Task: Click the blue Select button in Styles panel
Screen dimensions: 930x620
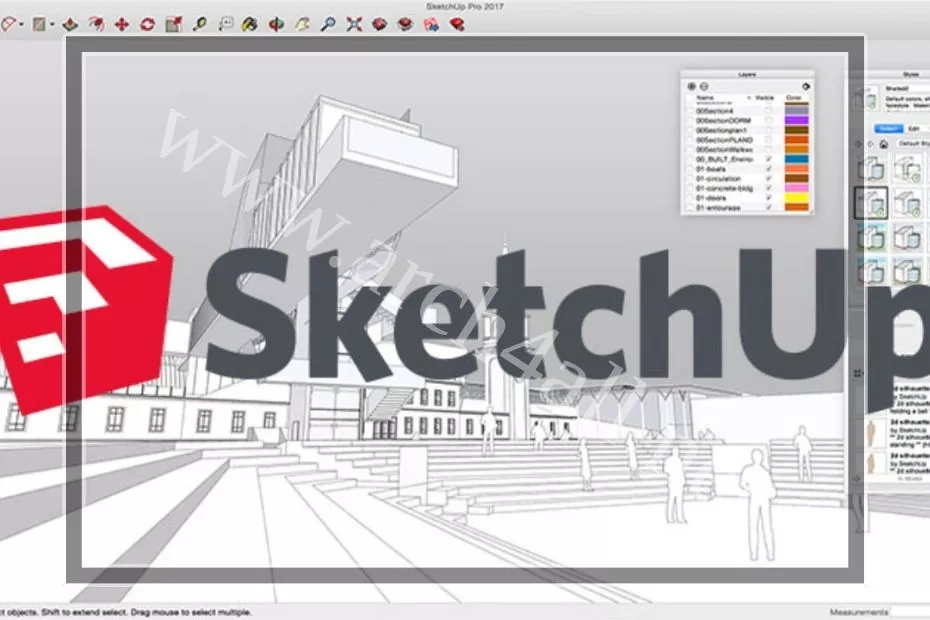Action: (889, 128)
